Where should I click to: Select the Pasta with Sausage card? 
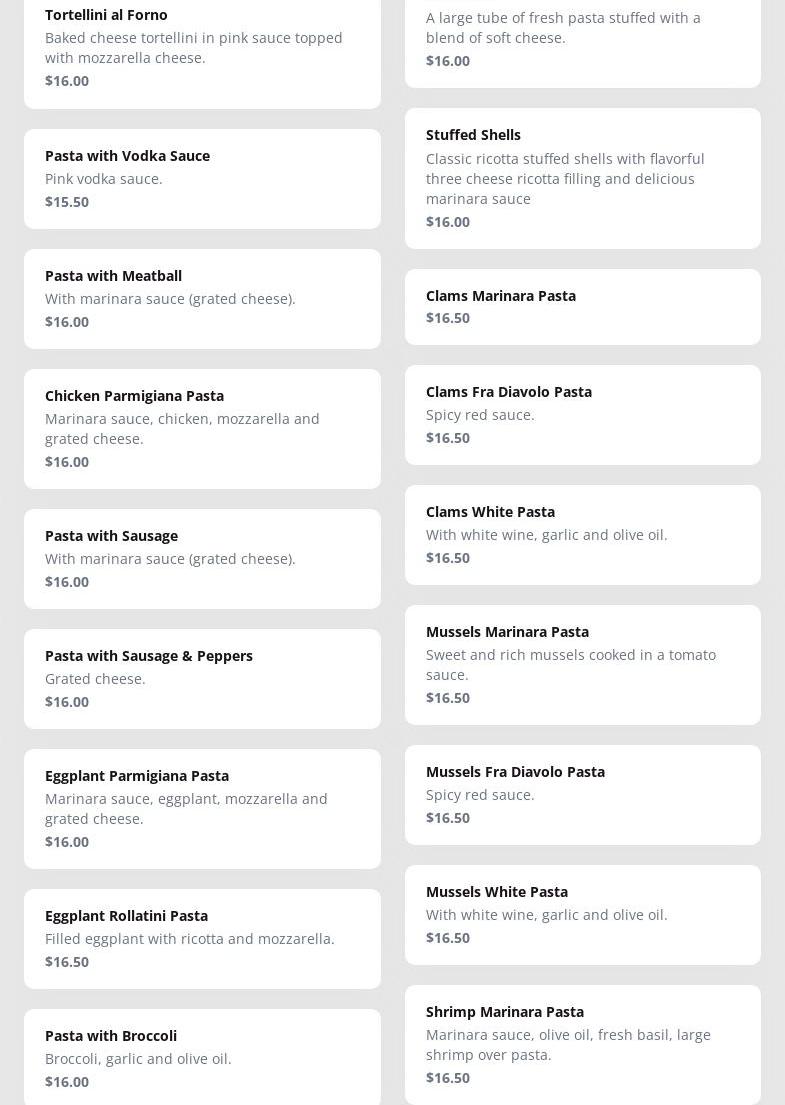[202, 558]
